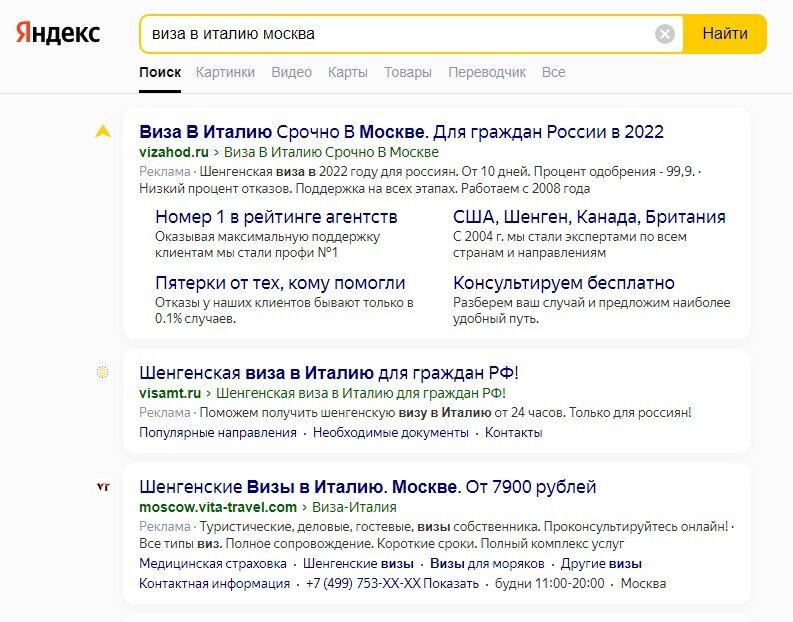The width and height of the screenshot is (793, 622).
Task: Visit the vizahod.ru domain link
Action: tap(173, 152)
